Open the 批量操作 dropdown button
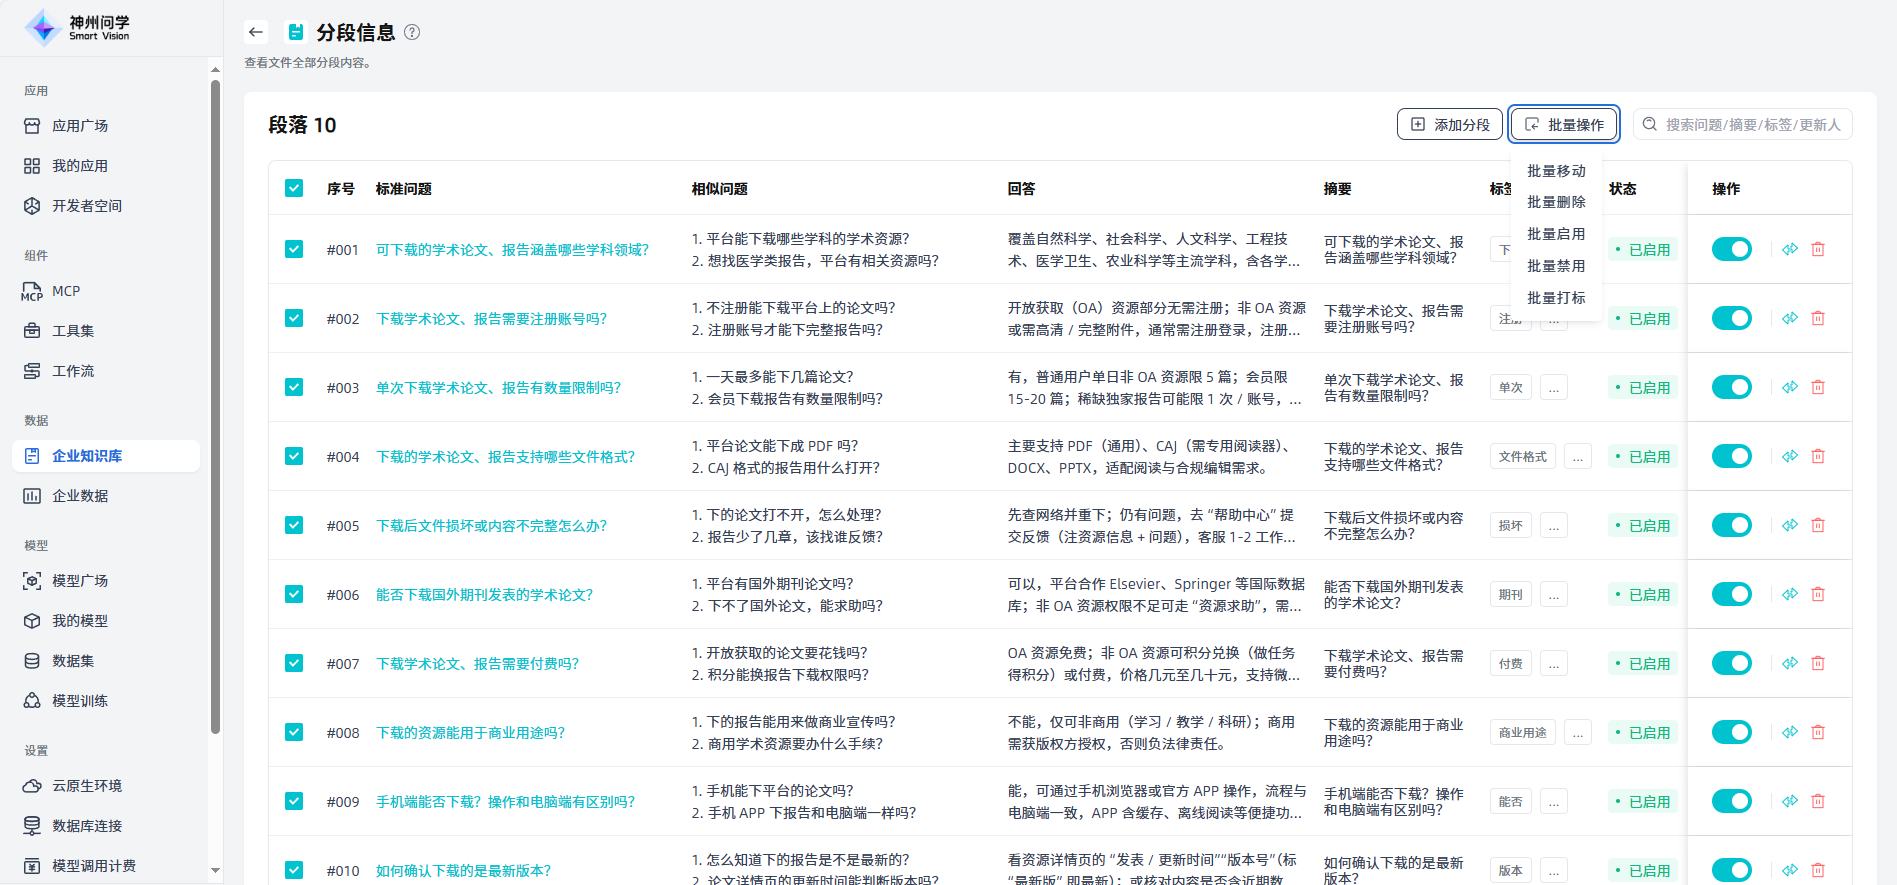The image size is (1897, 885). click(x=1564, y=125)
